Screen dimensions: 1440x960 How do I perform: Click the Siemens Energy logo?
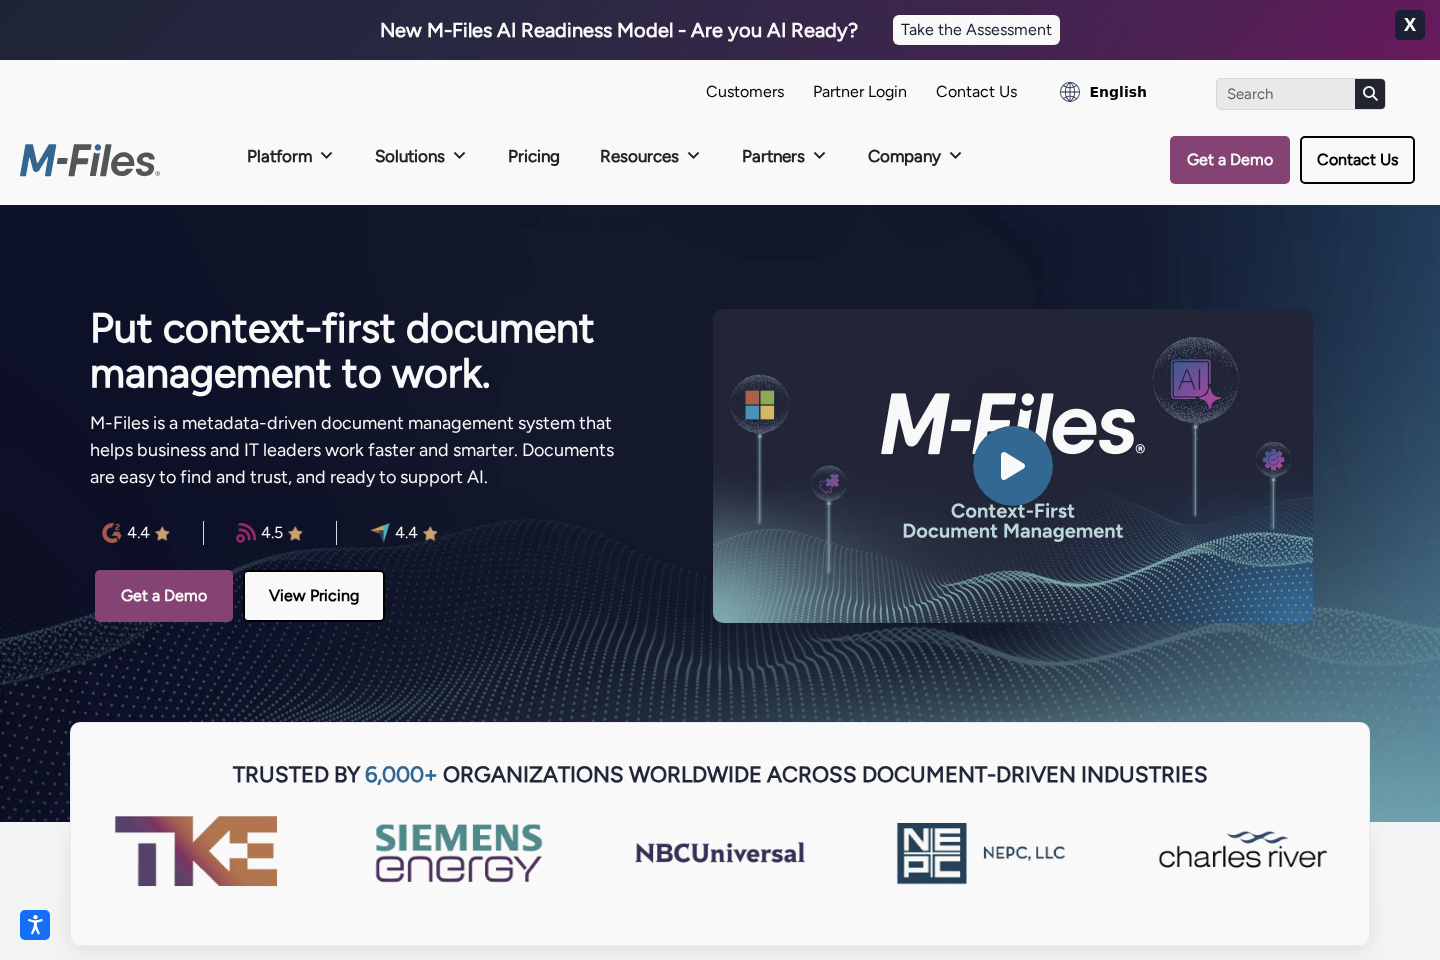(459, 853)
